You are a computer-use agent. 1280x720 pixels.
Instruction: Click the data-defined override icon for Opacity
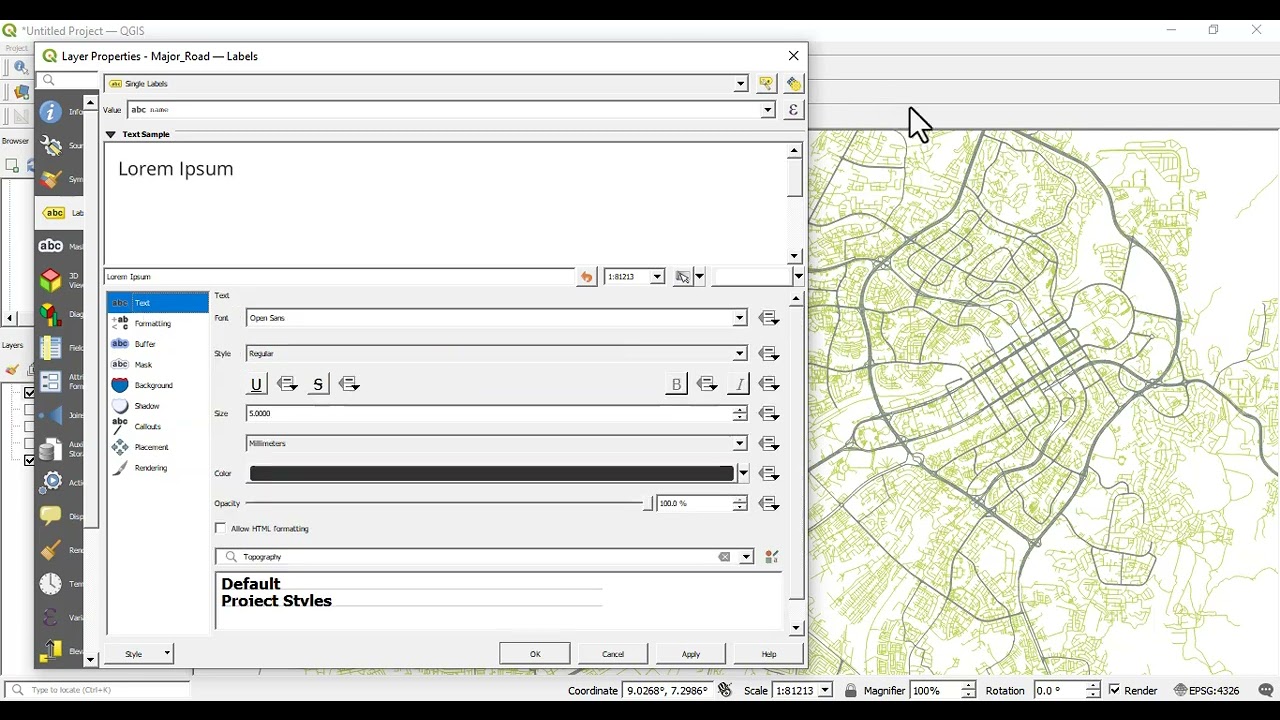coord(769,504)
